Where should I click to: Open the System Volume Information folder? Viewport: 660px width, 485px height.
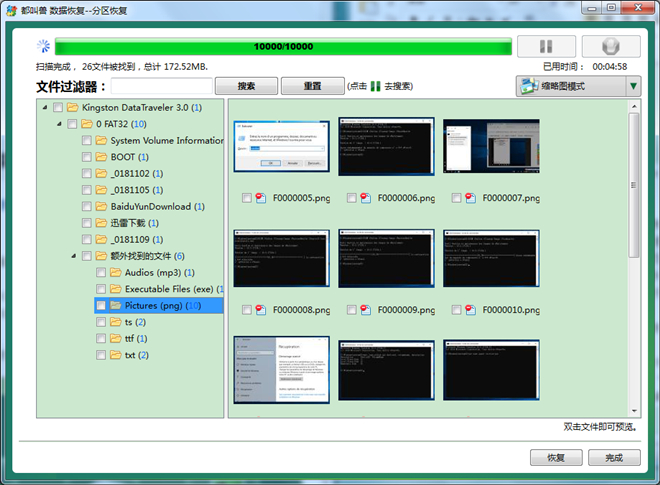[166, 141]
